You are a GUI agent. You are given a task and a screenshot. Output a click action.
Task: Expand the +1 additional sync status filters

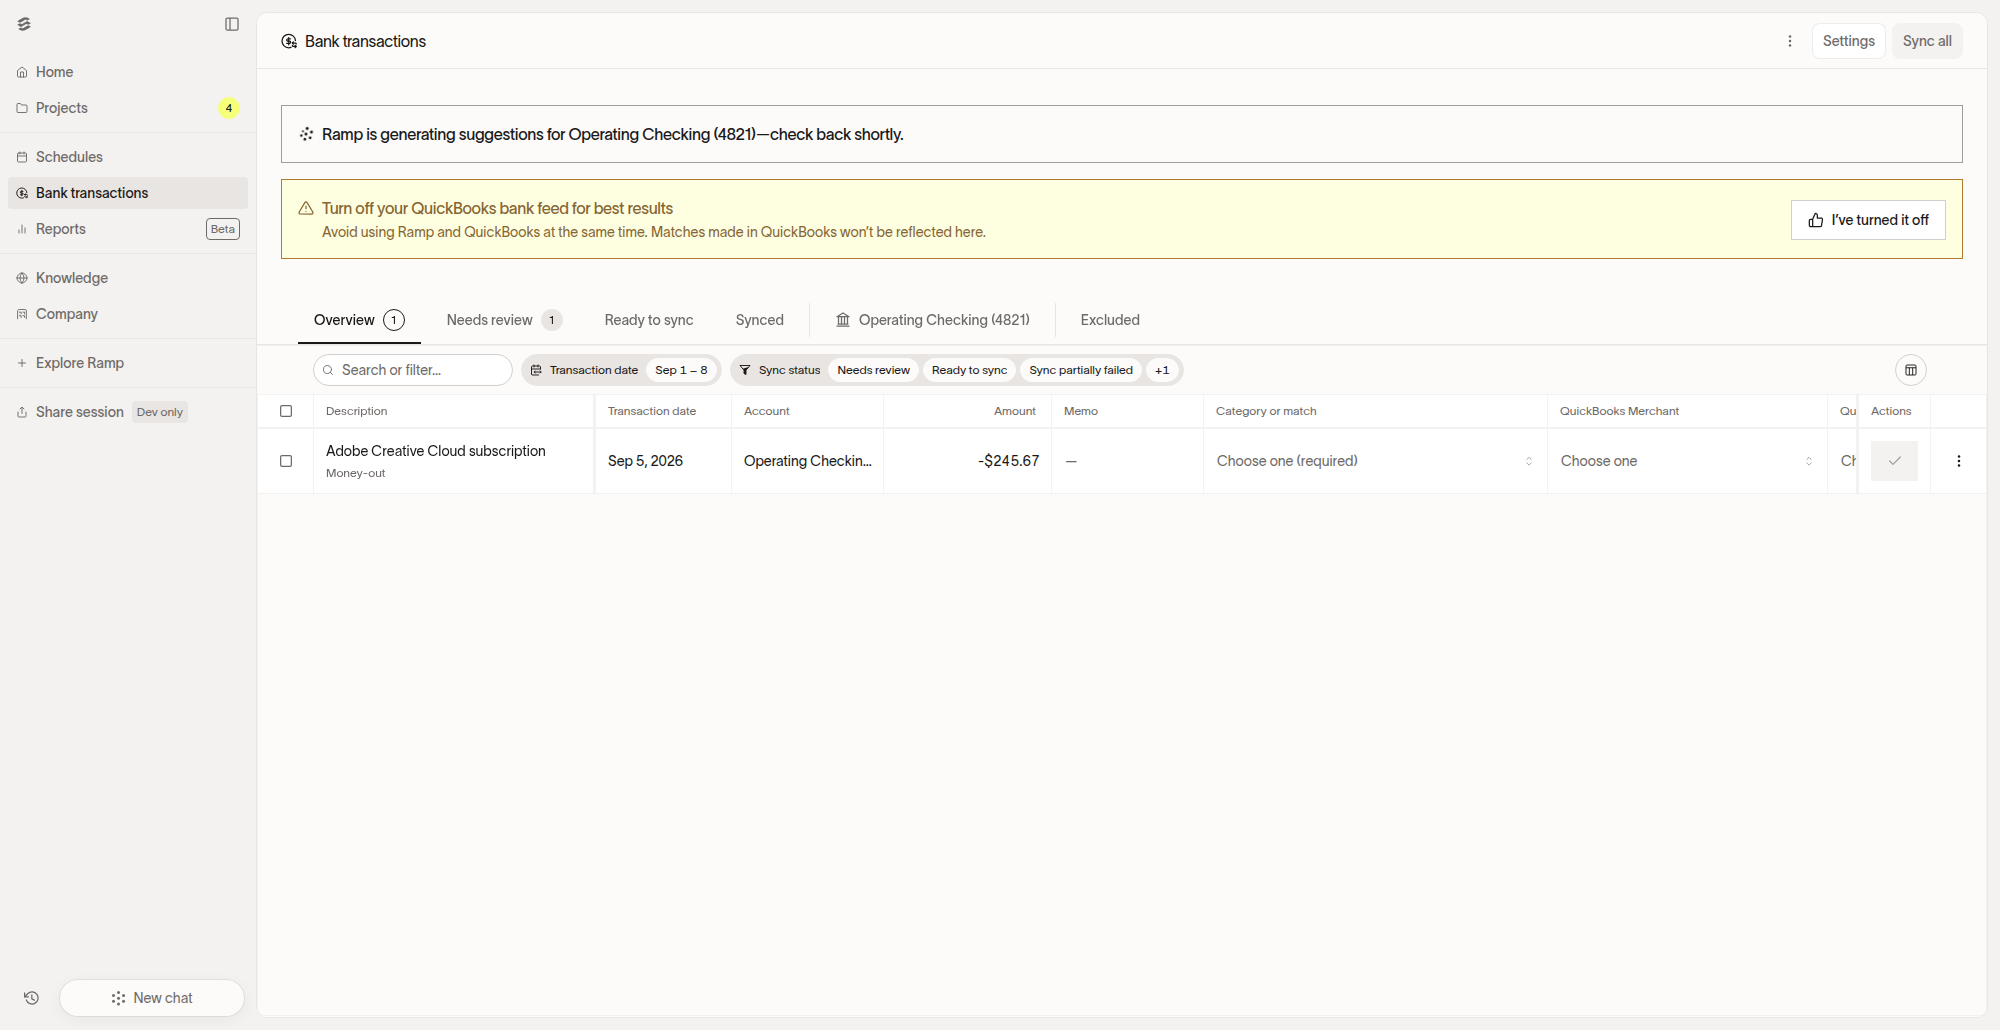click(1162, 370)
